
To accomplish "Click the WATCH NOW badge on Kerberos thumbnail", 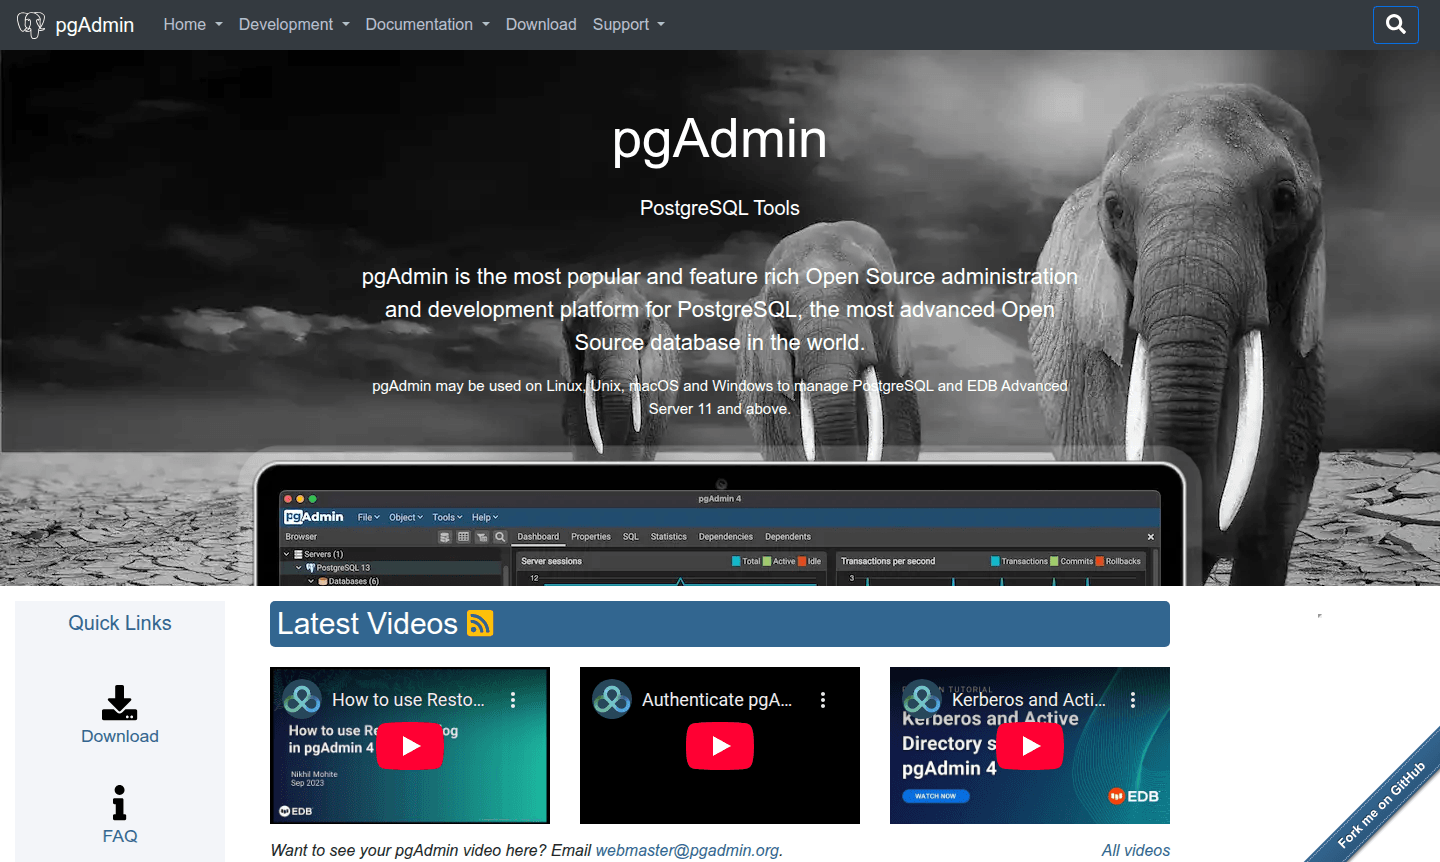I will click(x=935, y=796).
